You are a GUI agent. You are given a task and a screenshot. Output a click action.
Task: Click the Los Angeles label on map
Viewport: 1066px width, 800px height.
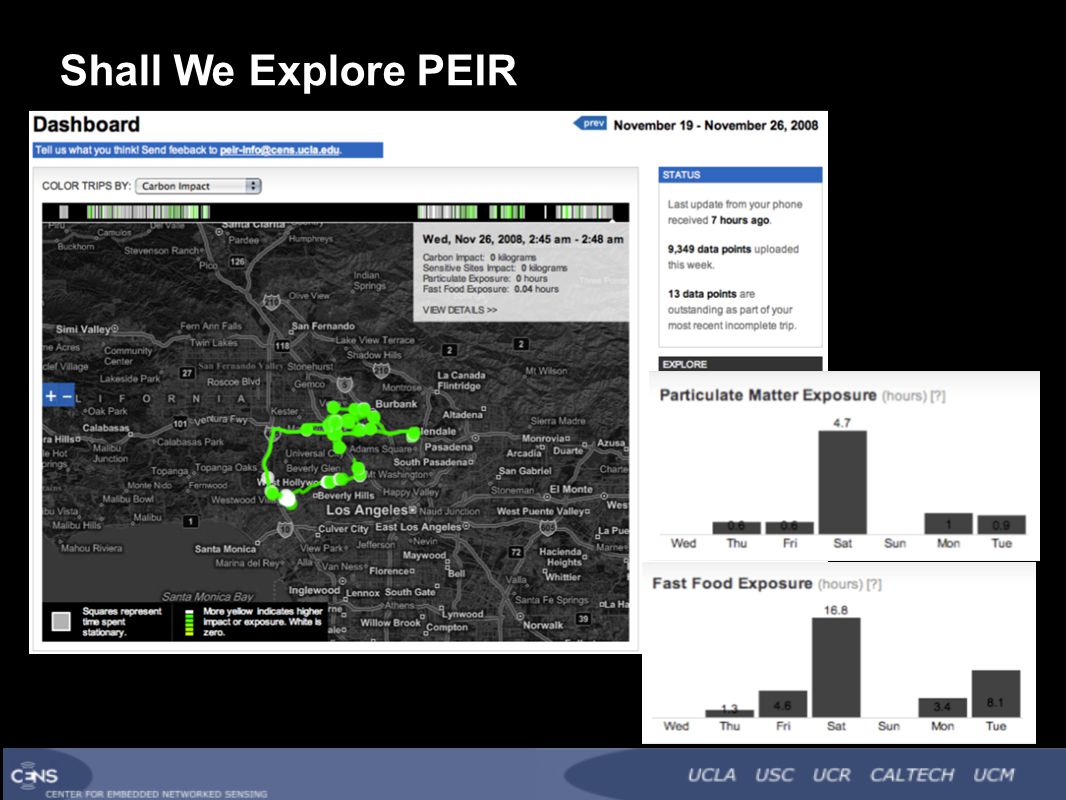366,510
